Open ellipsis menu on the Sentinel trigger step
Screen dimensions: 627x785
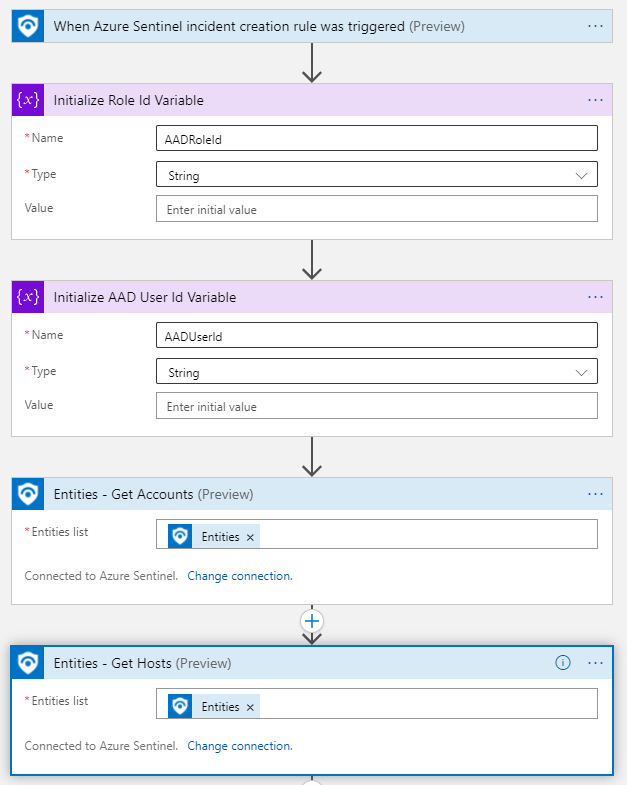pos(596,26)
